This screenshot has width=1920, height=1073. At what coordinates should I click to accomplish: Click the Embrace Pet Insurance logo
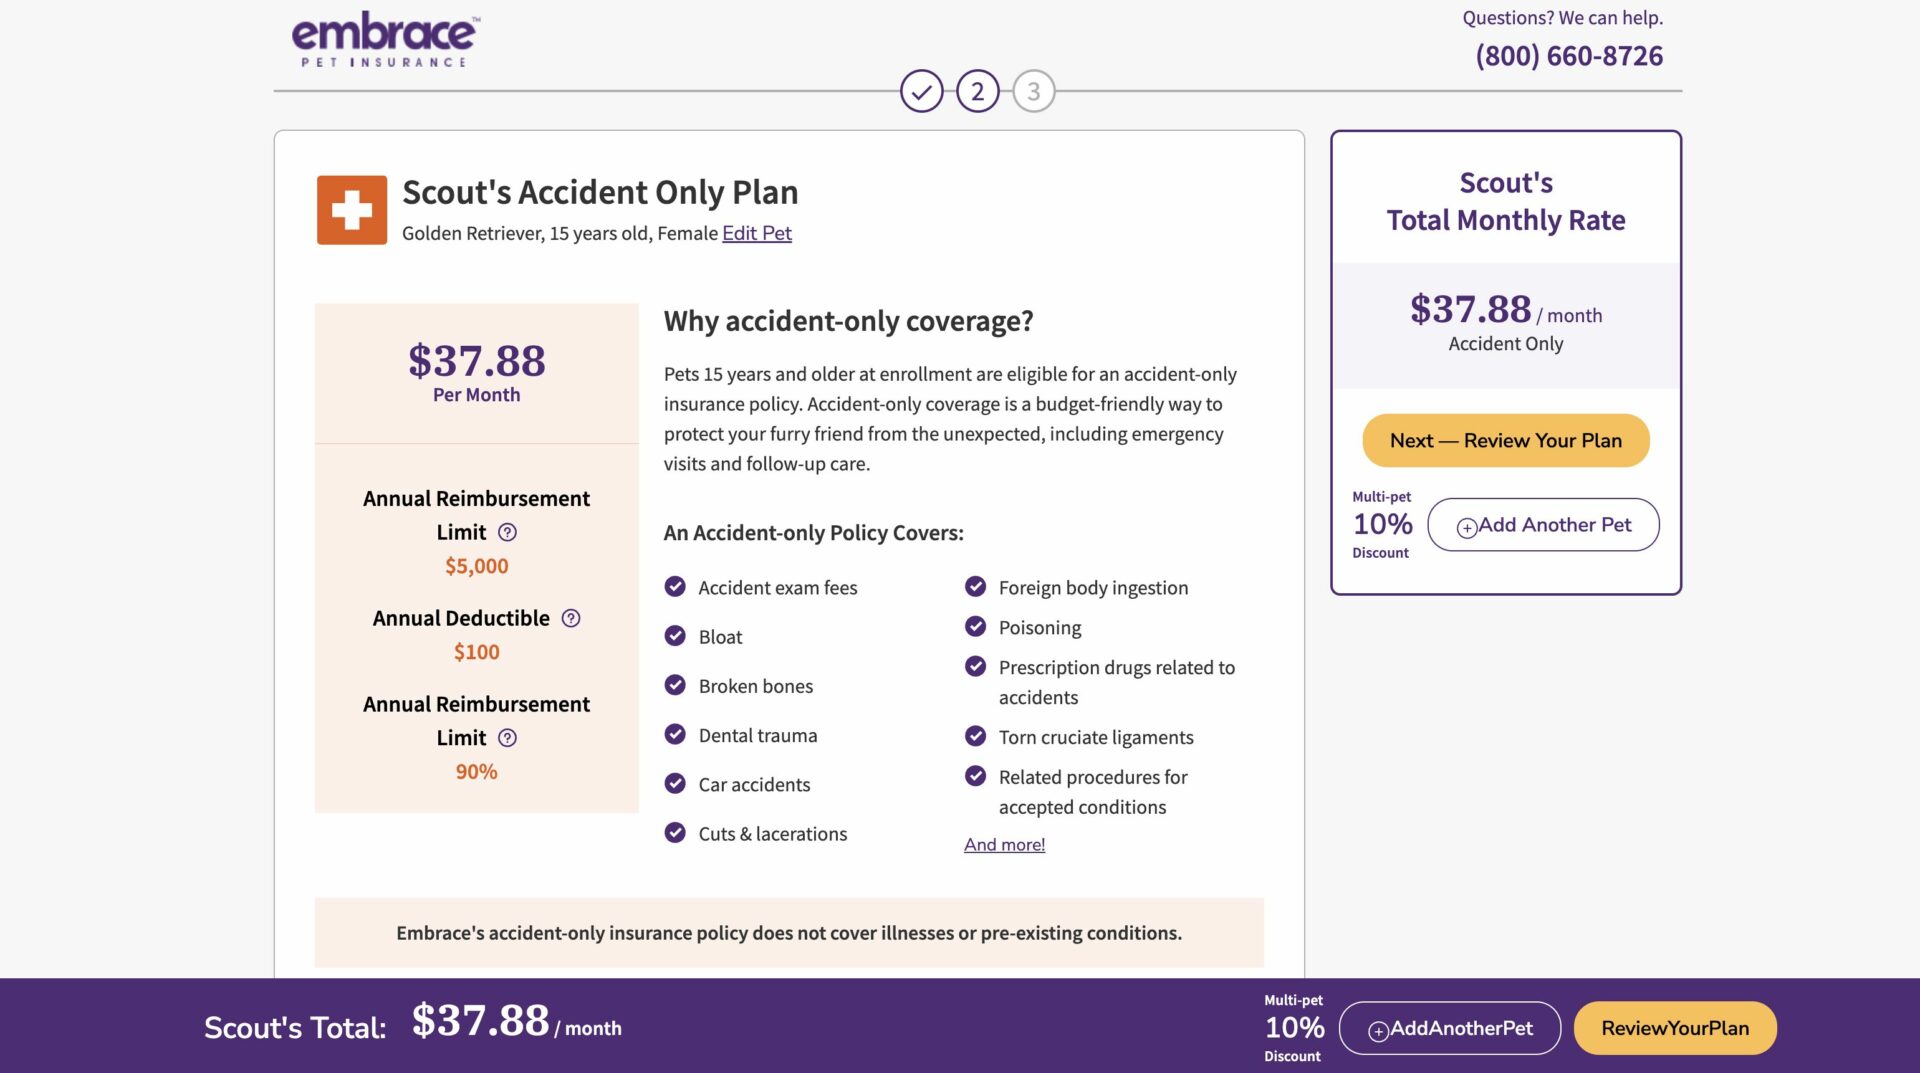(385, 40)
